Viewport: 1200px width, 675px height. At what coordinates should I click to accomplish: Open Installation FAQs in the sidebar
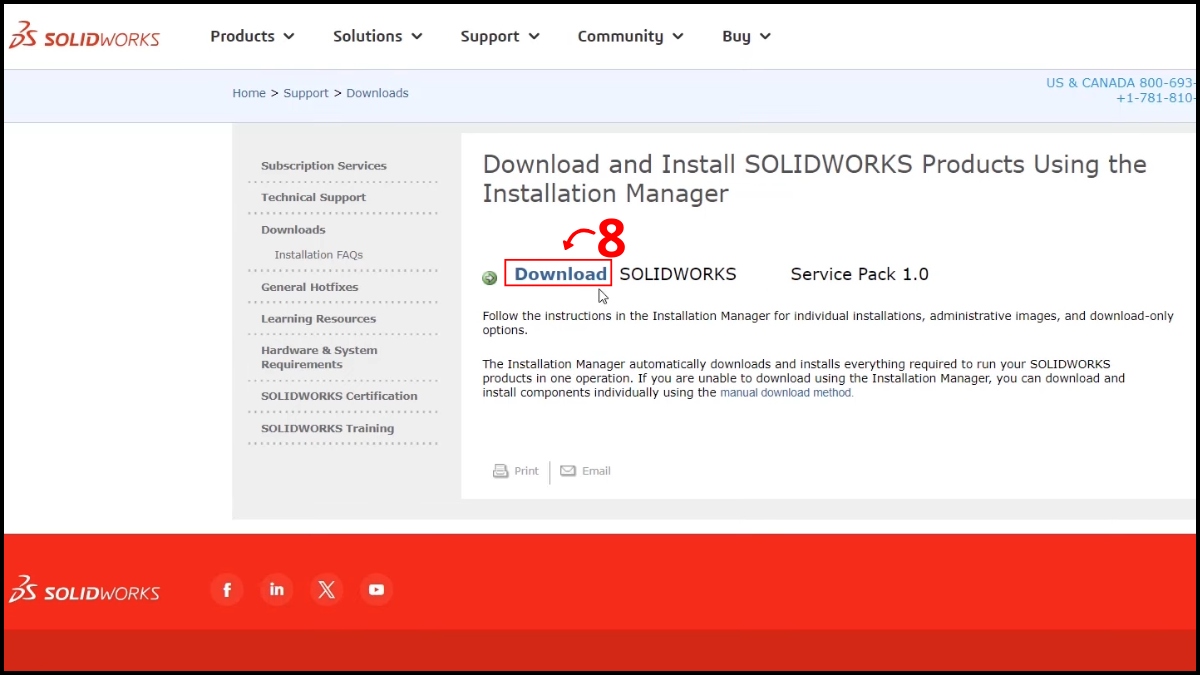[319, 255]
